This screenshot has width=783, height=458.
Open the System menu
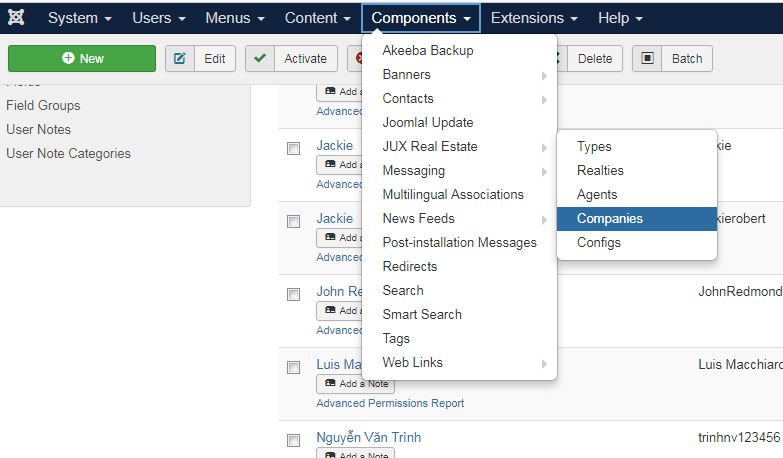[79, 18]
